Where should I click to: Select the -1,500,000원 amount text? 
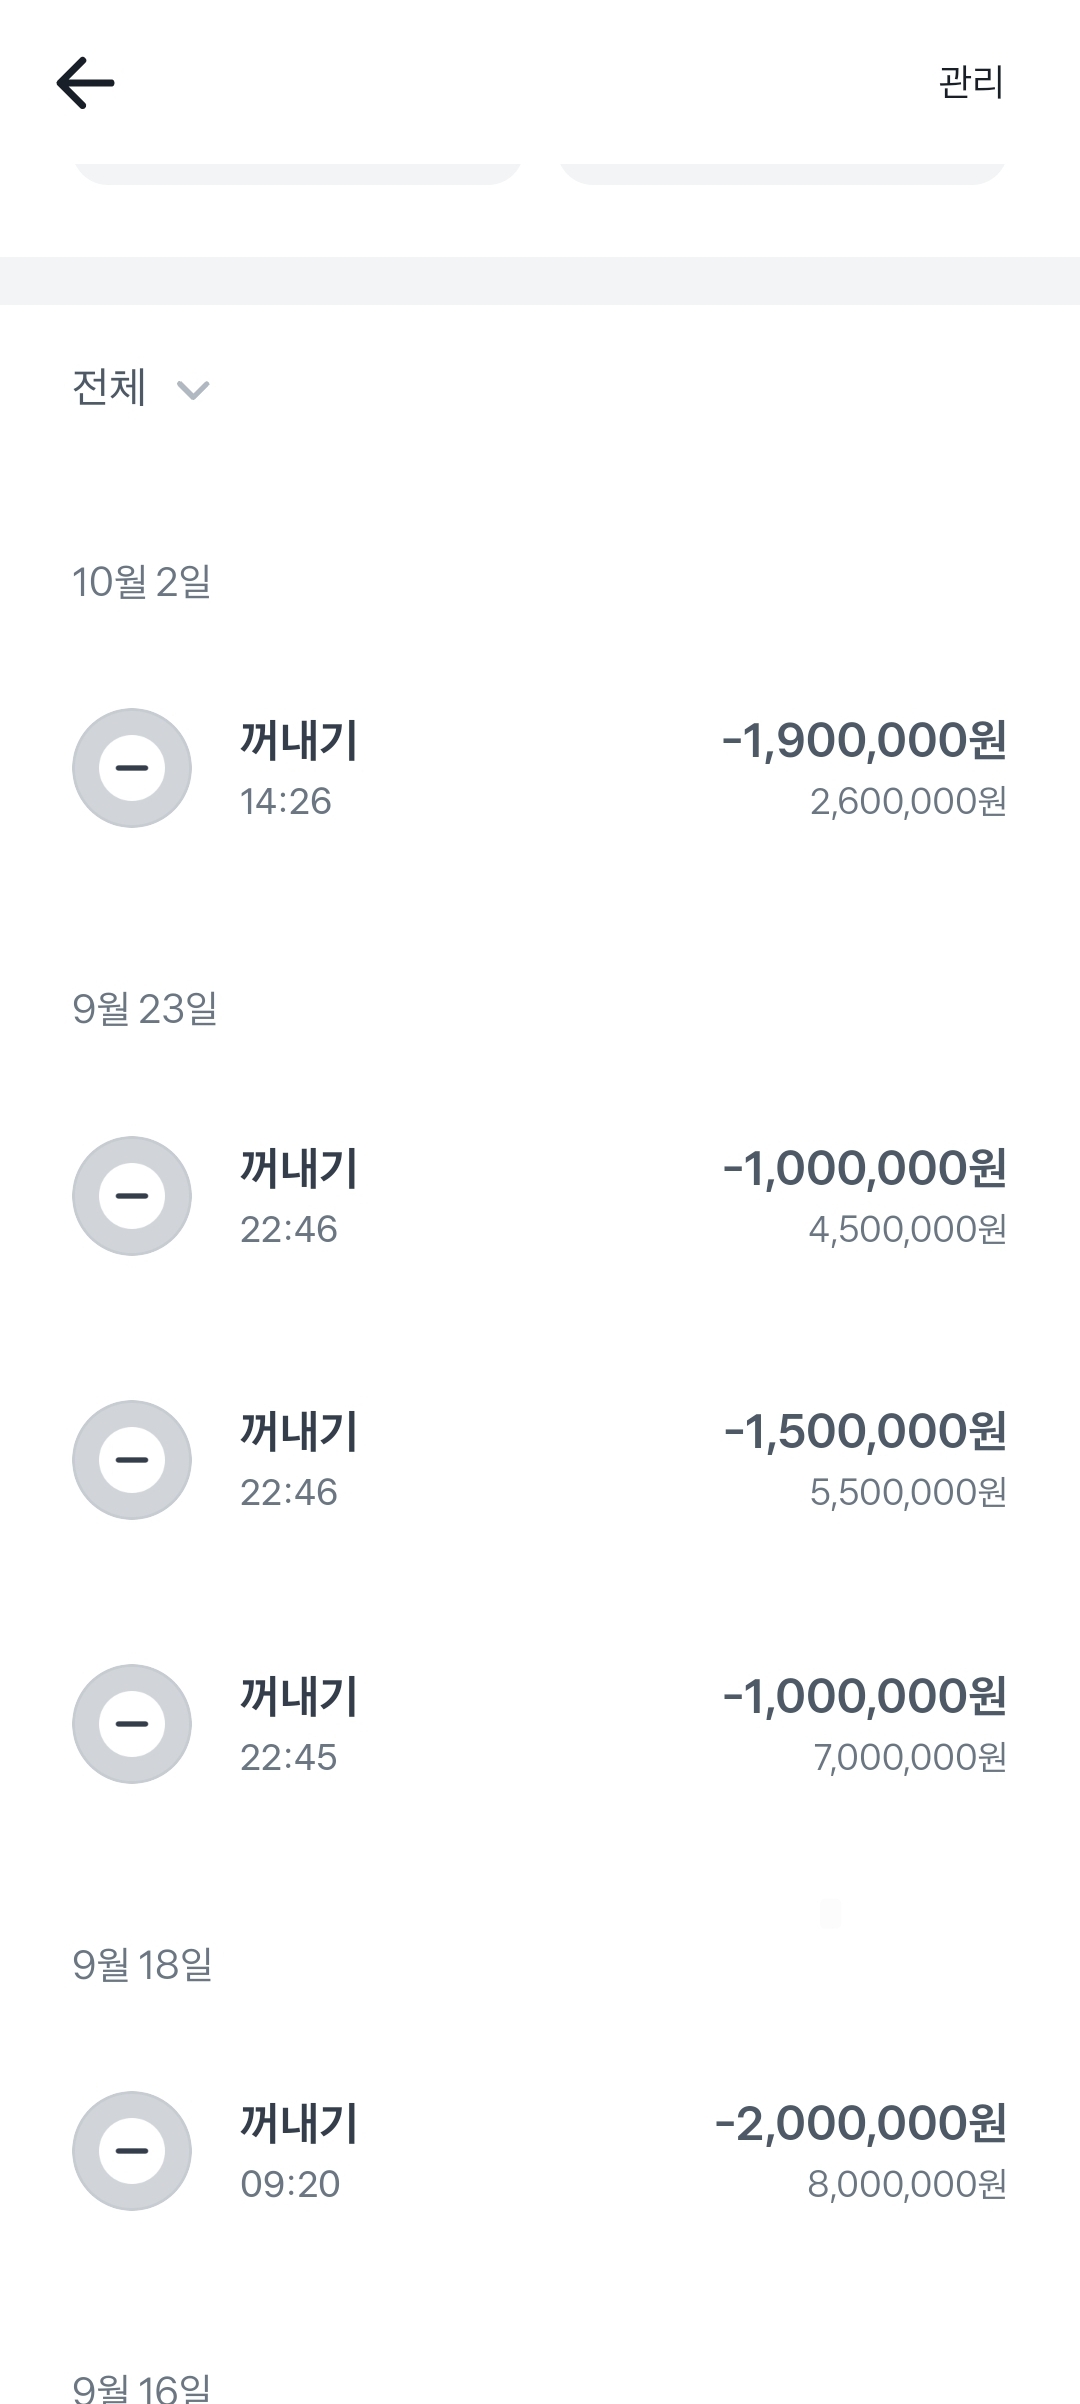[865, 1432]
